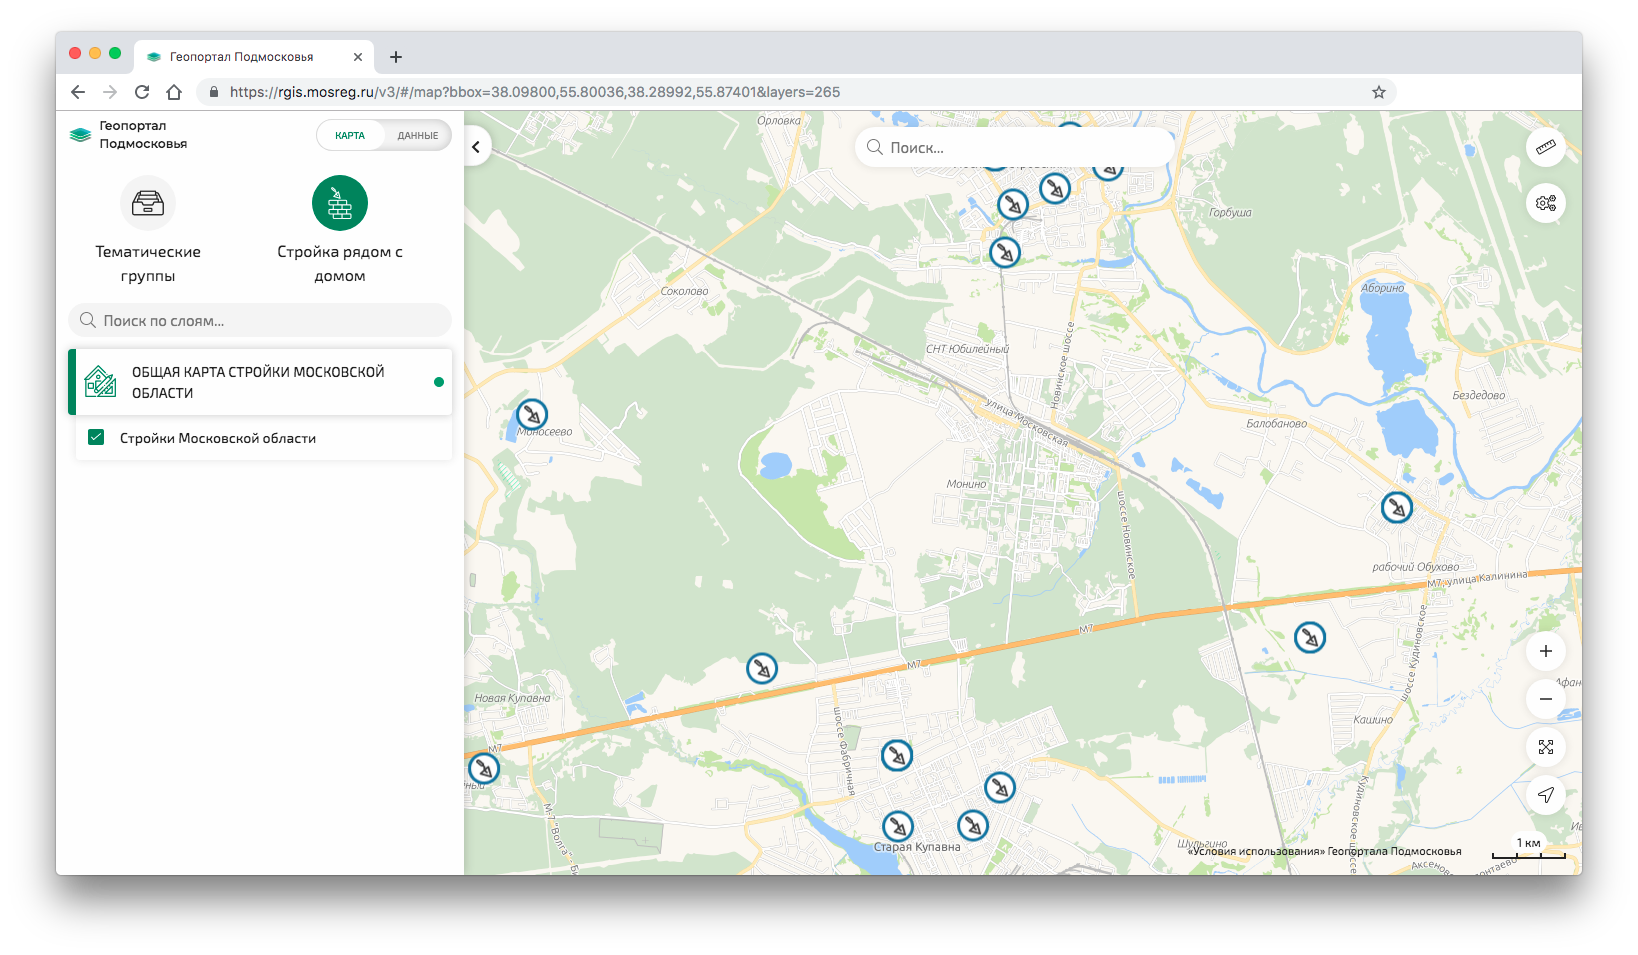The image size is (1638, 955).
Task: Collapse the sidebar with the left chevron
Action: point(476,146)
